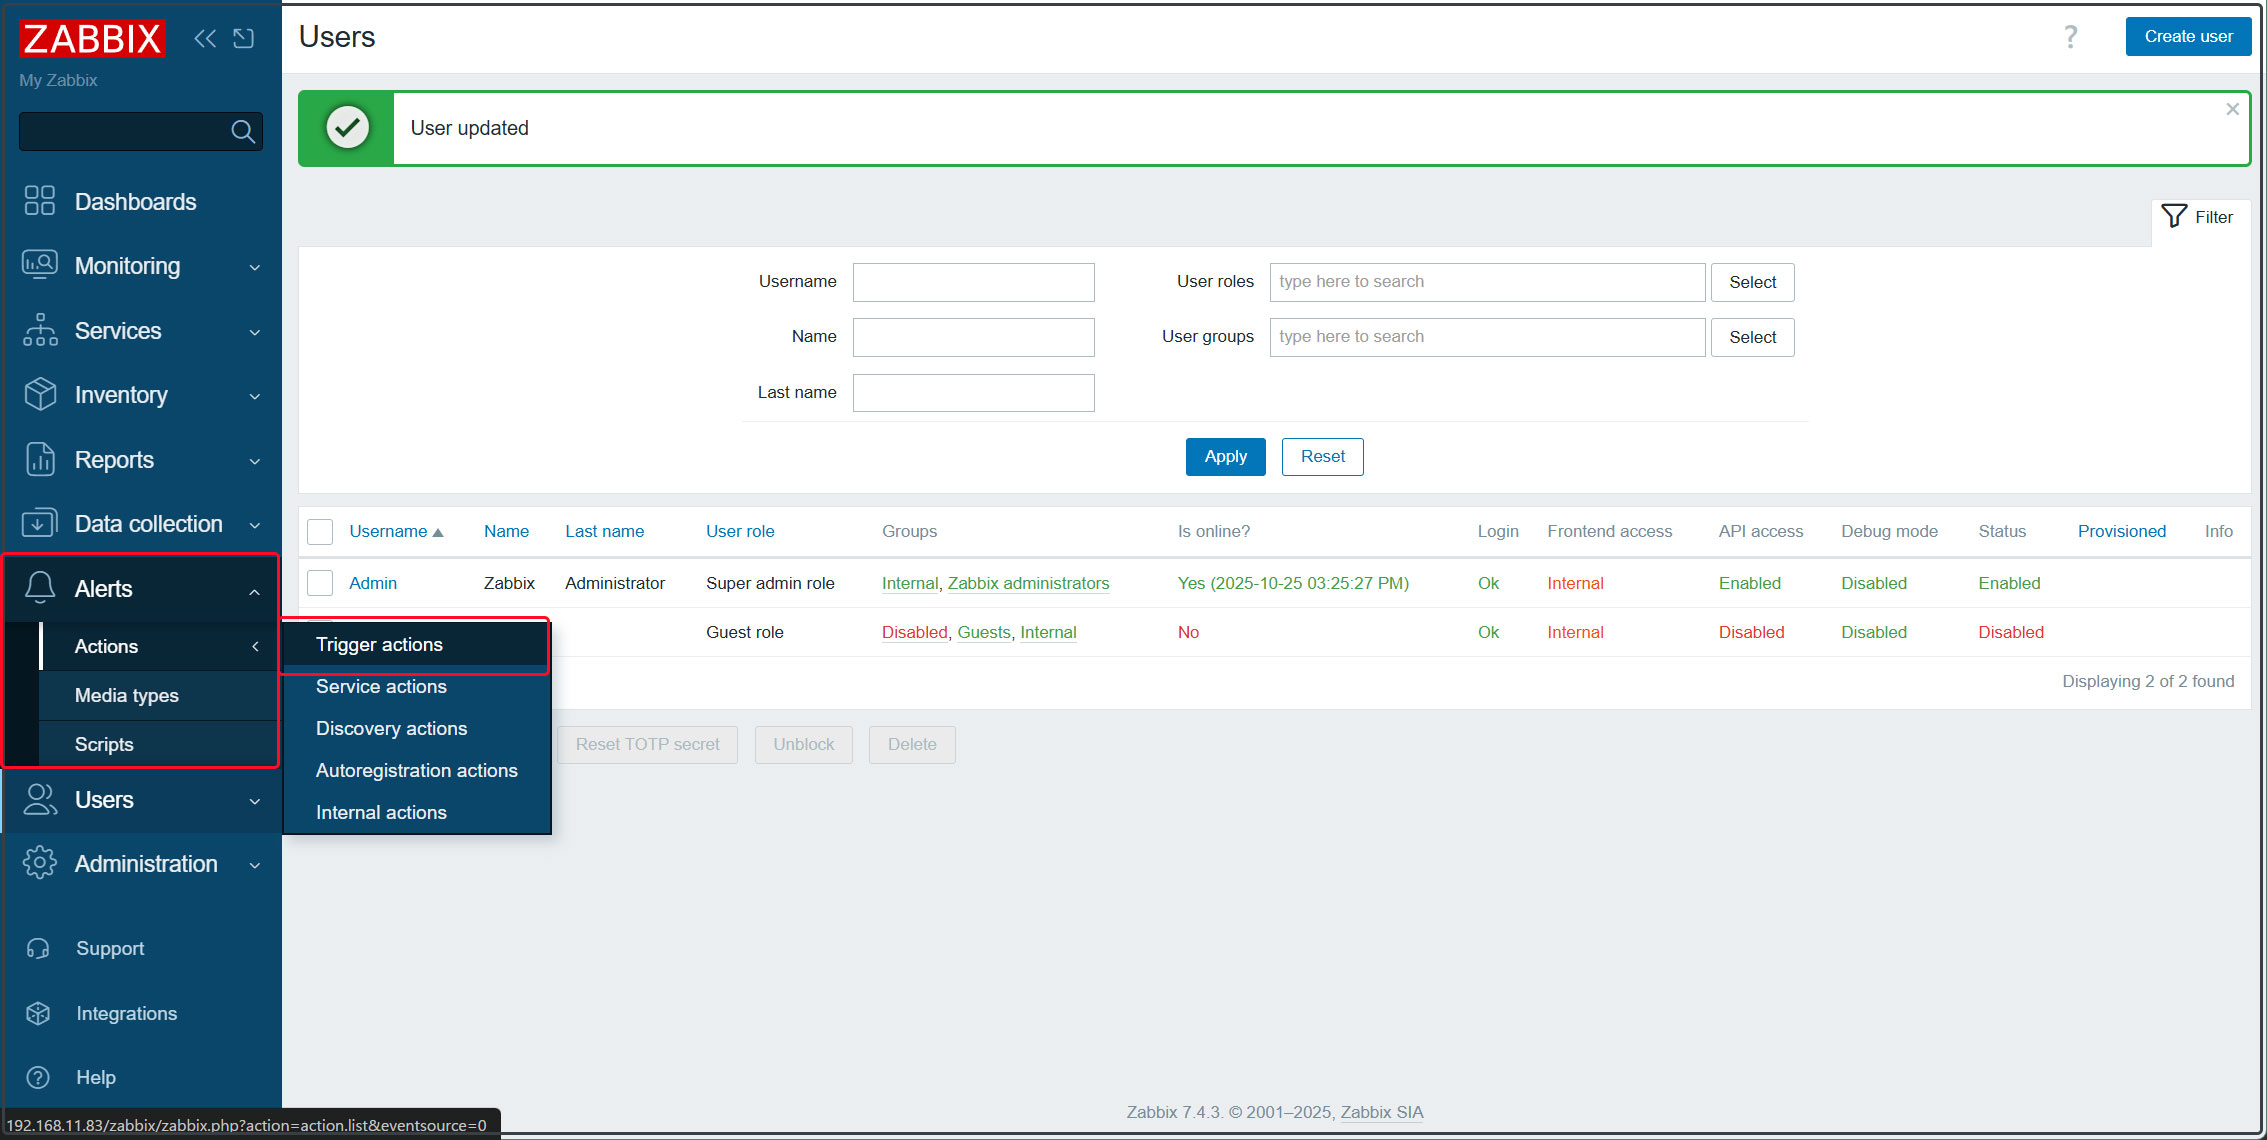This screenshot has height=1140, width=2267.
Task: Click the Help question mark in the top bar
Action: [x=2070, y=37]
